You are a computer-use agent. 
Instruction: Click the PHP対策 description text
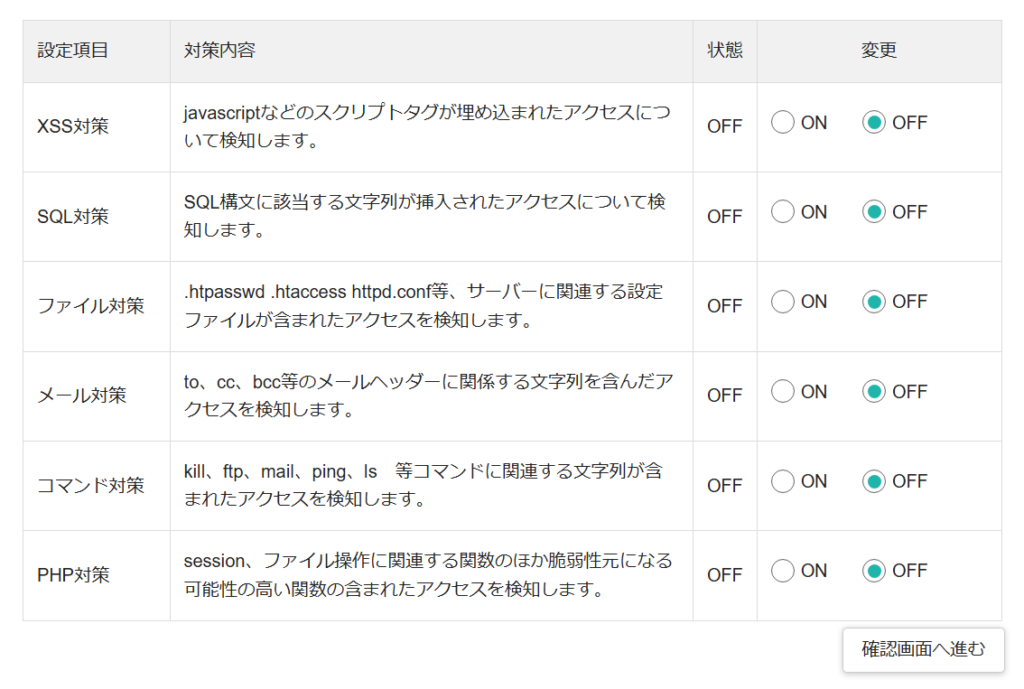pyautogui.click(x=428, y=575)
